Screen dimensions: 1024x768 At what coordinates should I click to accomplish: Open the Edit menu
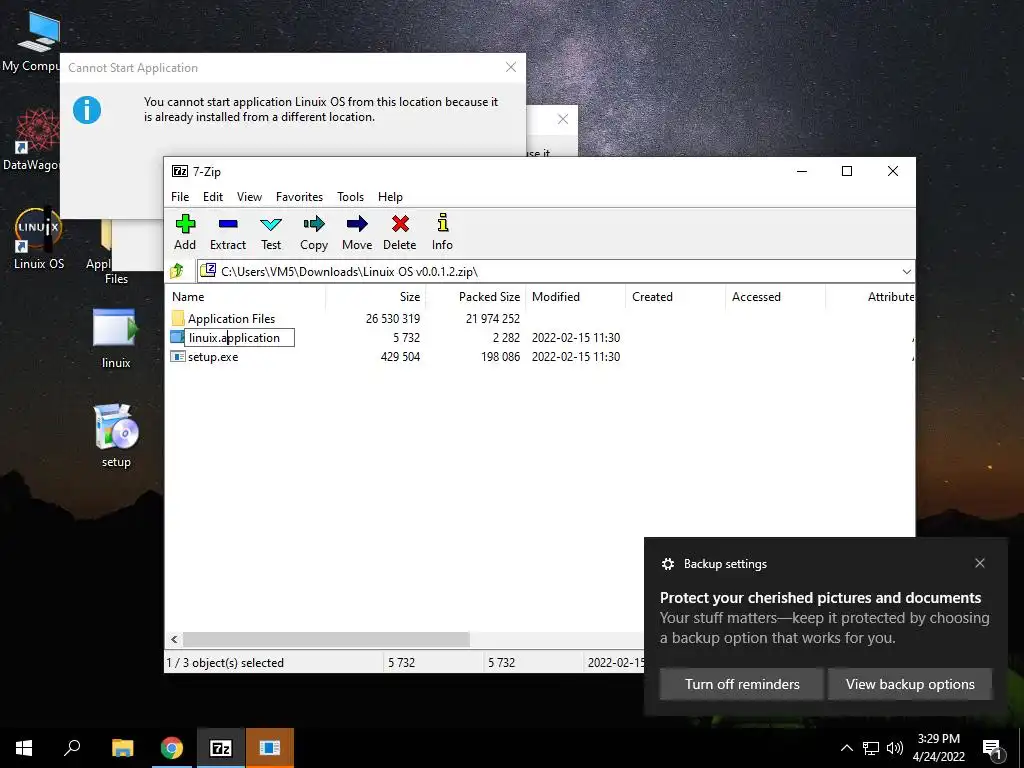[x=213, y=197]
